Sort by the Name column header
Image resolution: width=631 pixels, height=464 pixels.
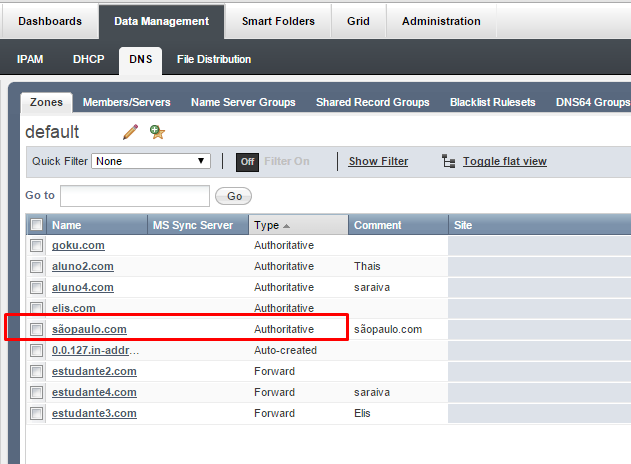tap(67, 225)
